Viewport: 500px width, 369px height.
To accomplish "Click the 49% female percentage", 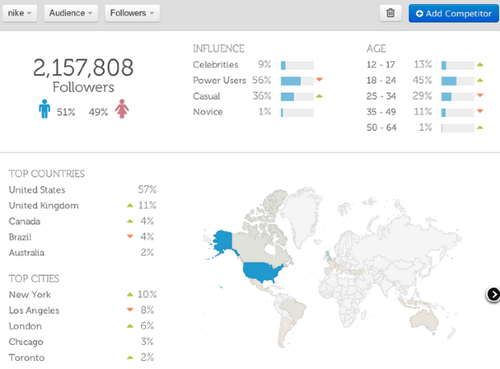I will 98,112.
